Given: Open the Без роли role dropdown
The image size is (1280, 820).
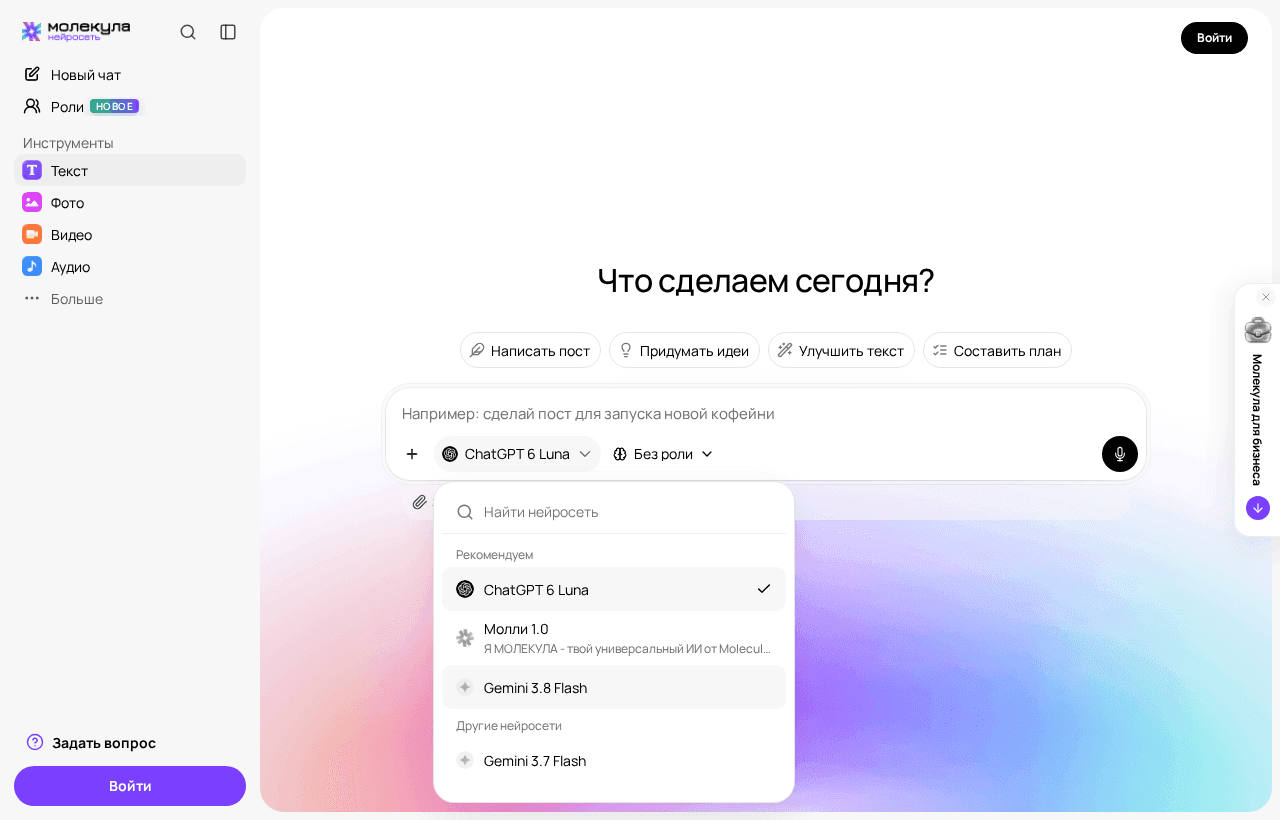Looking at the screenshot, I should (x=663, y=454).
